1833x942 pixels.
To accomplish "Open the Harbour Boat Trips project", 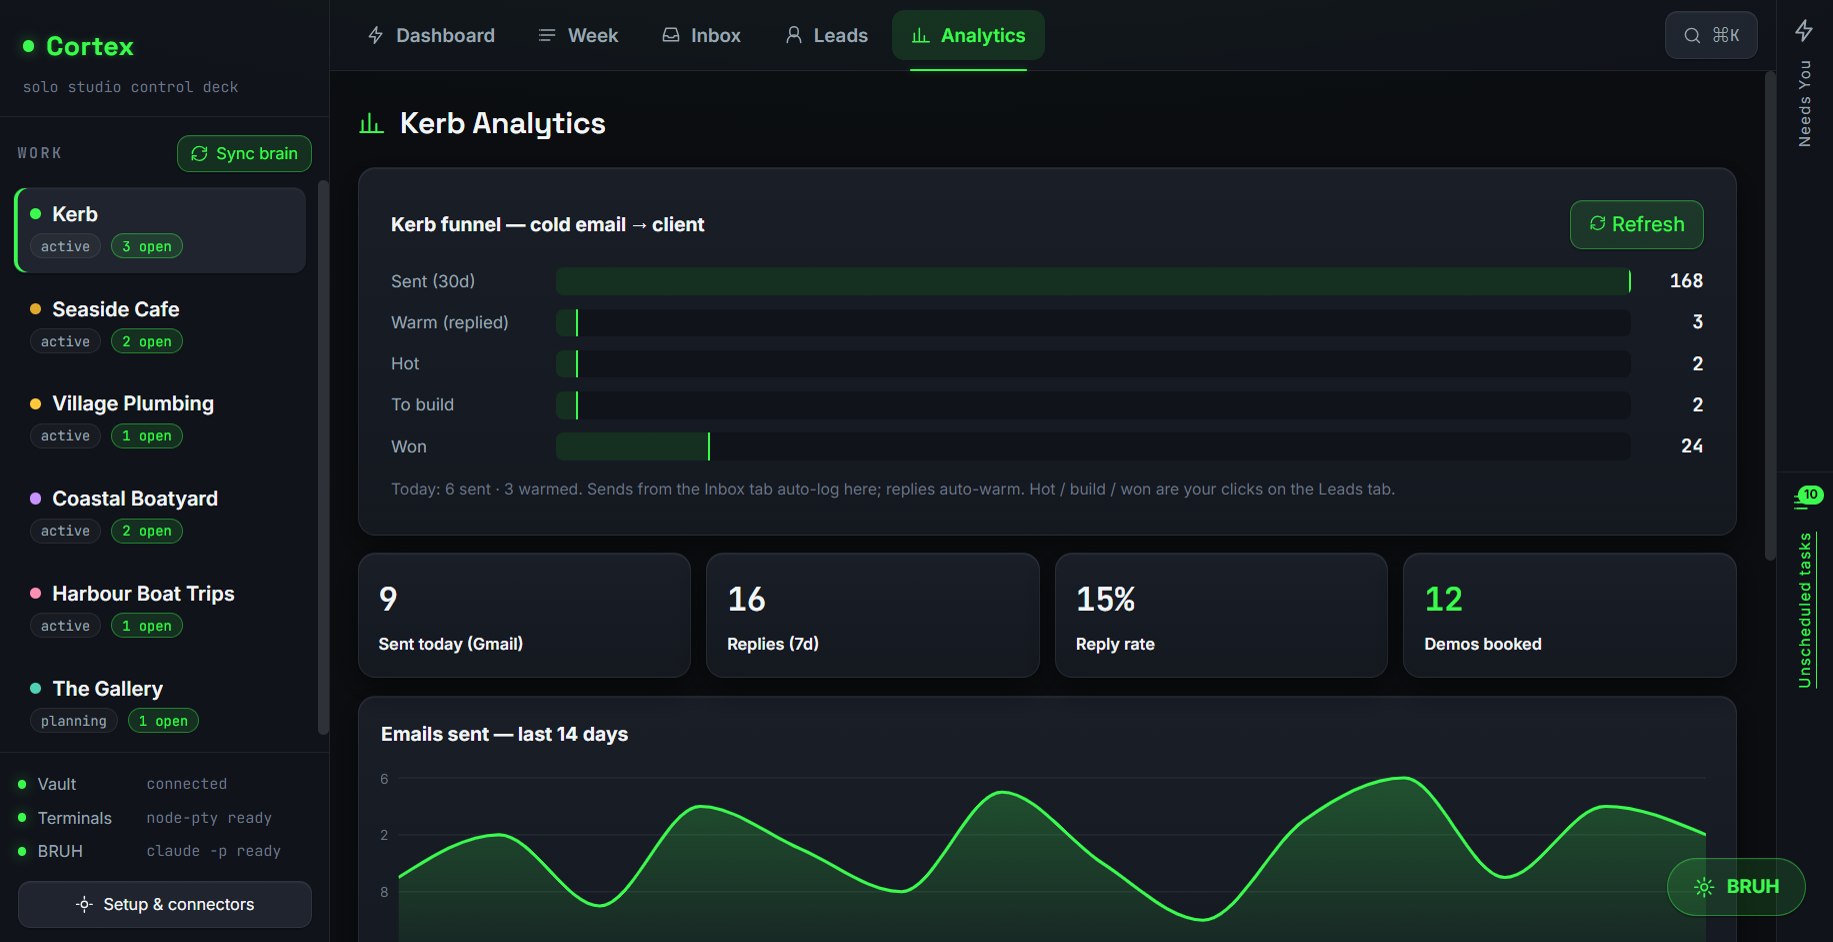I will [x=160, y=610].
